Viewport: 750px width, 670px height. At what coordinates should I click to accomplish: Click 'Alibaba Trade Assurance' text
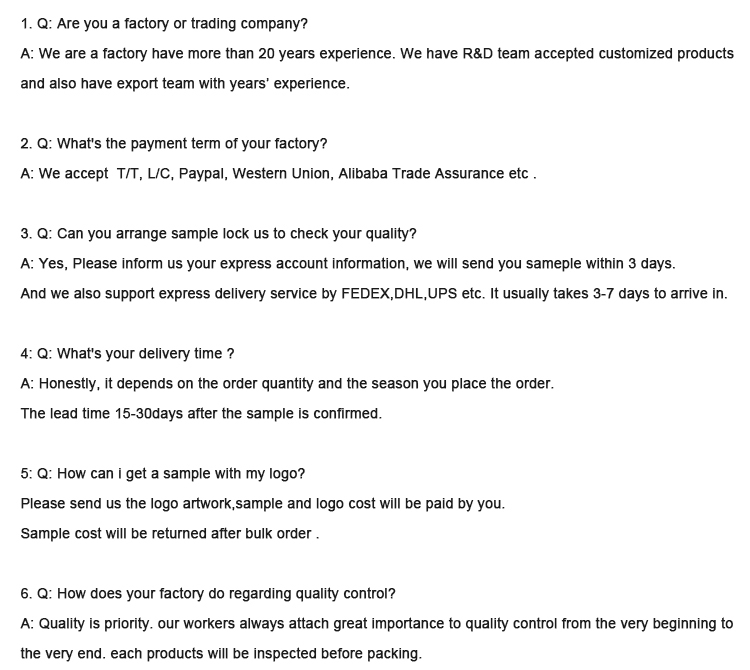pyautogui.click(x=421, y=173)
